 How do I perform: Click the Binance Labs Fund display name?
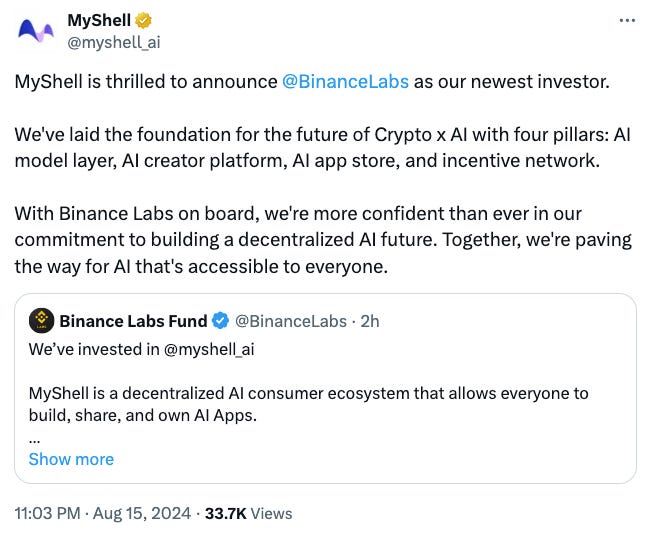pos(133,321)
